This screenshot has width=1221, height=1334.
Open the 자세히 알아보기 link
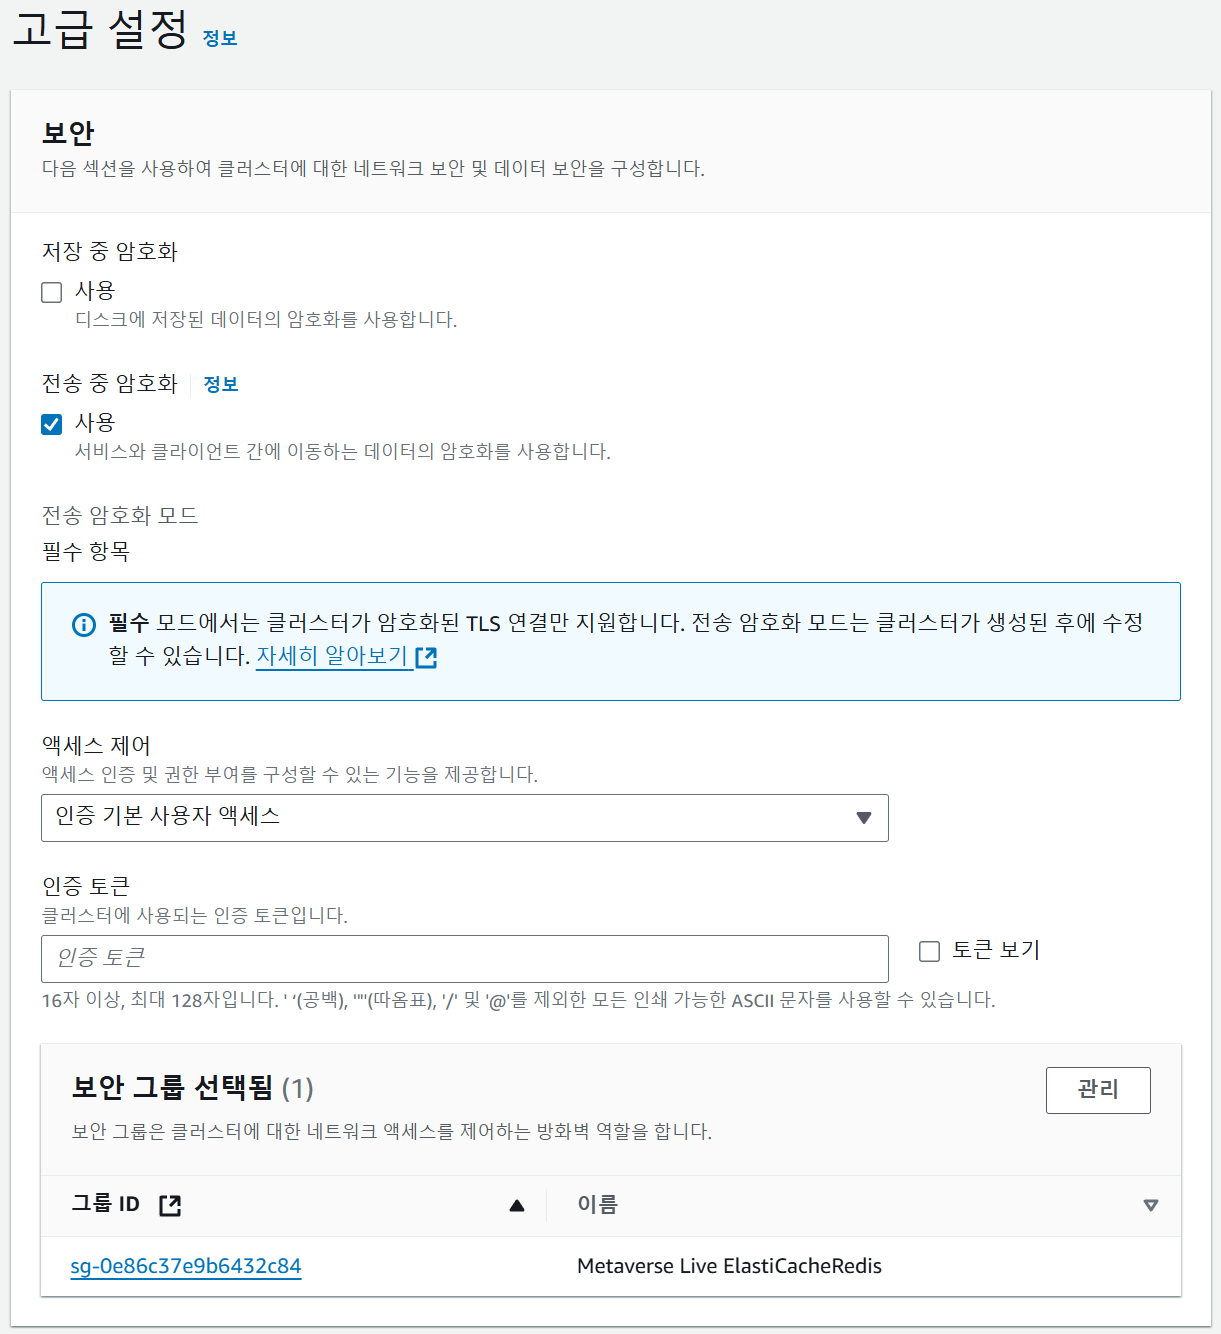332,656
